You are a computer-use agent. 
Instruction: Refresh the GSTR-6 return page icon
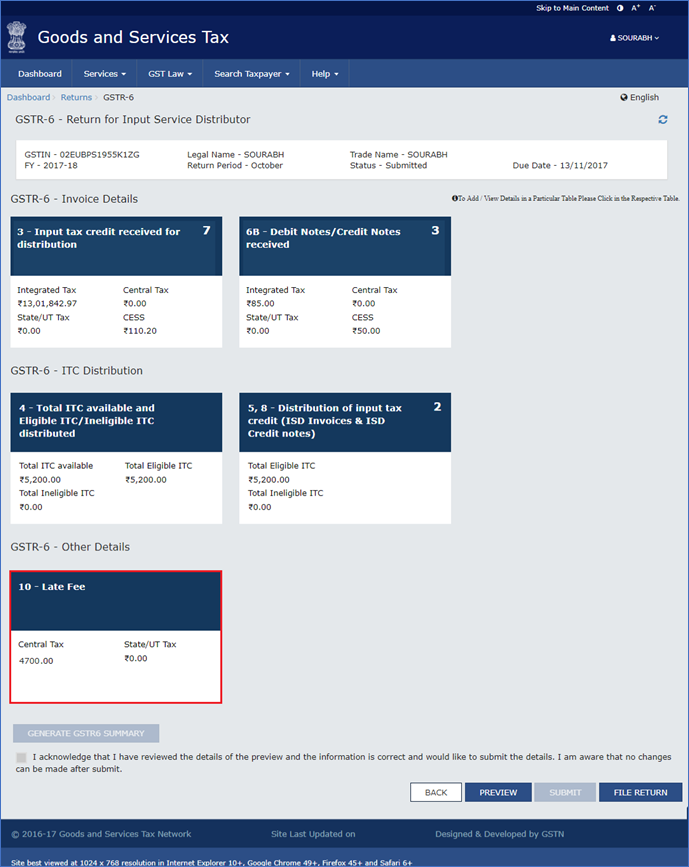pos(662,119)
